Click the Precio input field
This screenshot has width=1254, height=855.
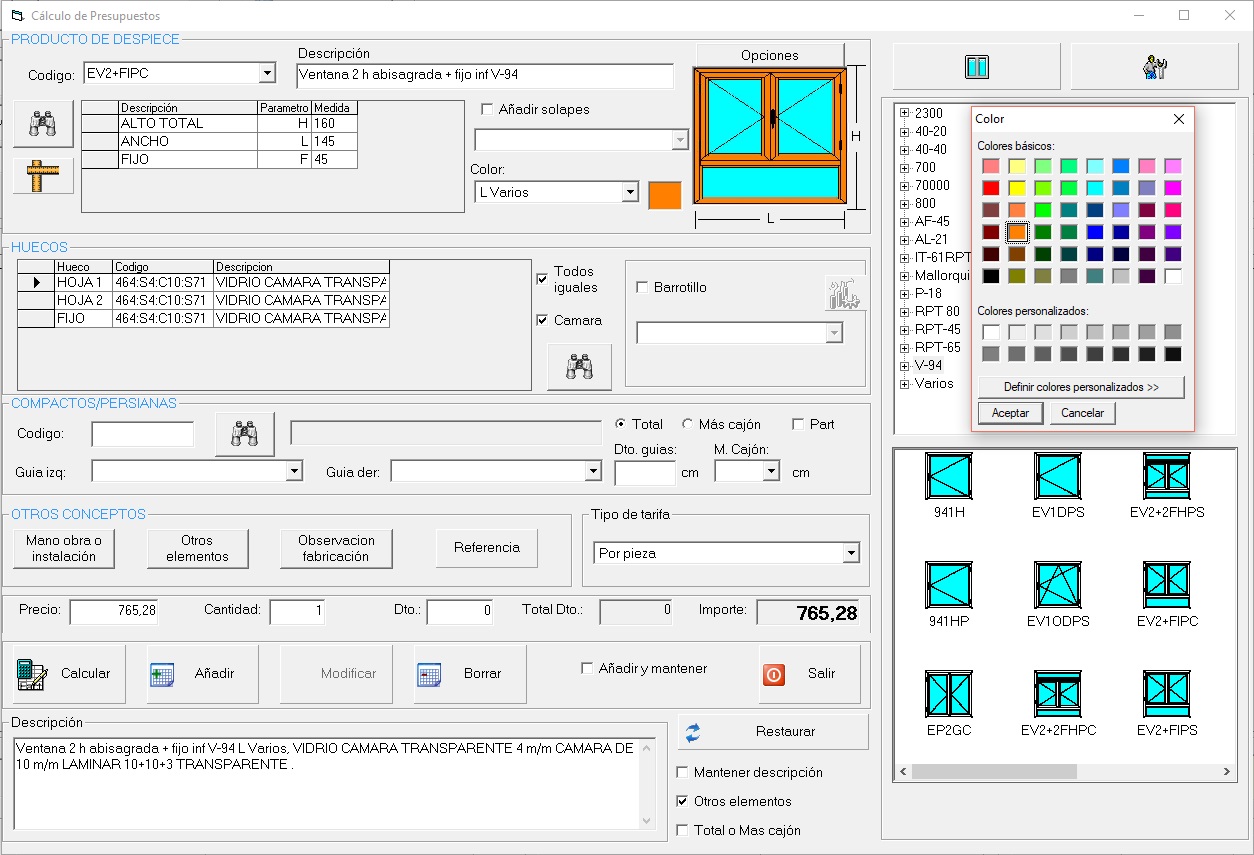point(113,611)
